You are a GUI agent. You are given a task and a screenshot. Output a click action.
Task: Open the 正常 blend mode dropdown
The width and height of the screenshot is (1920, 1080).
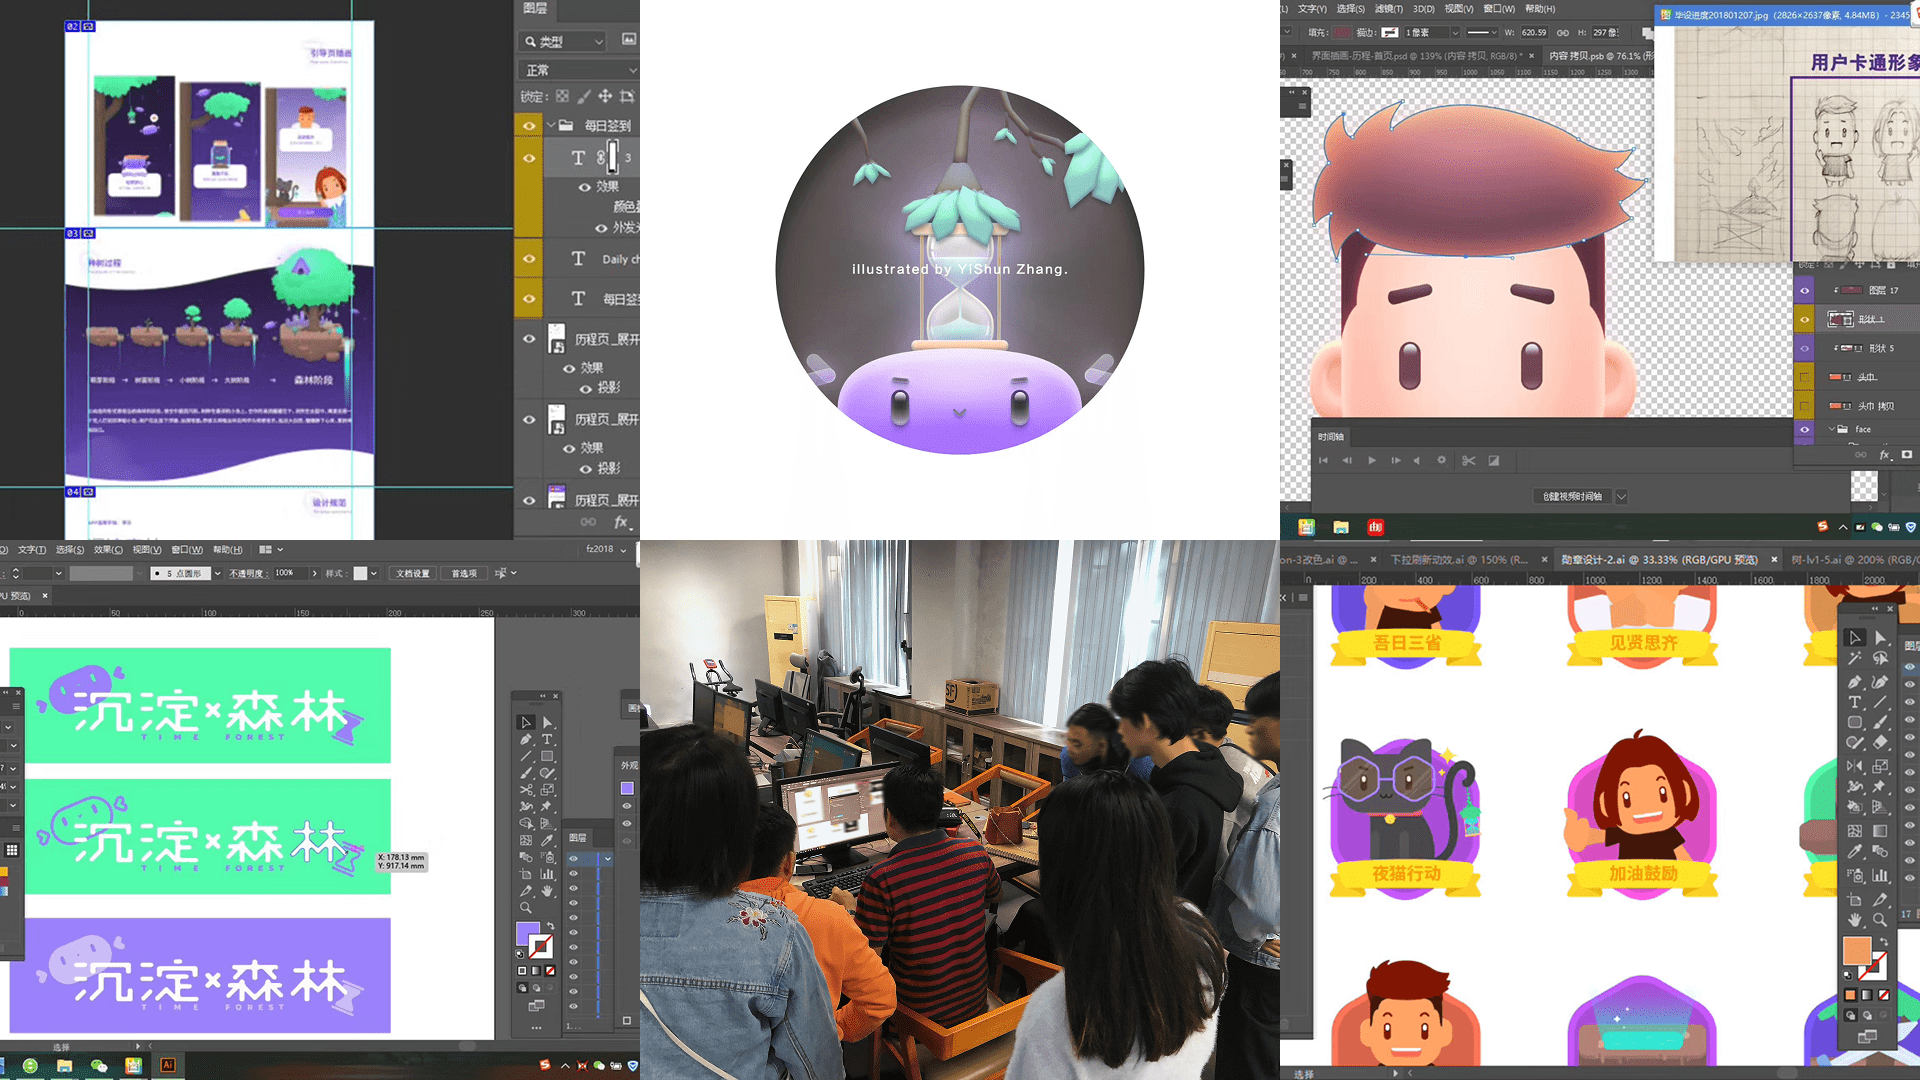pos(578,70)
